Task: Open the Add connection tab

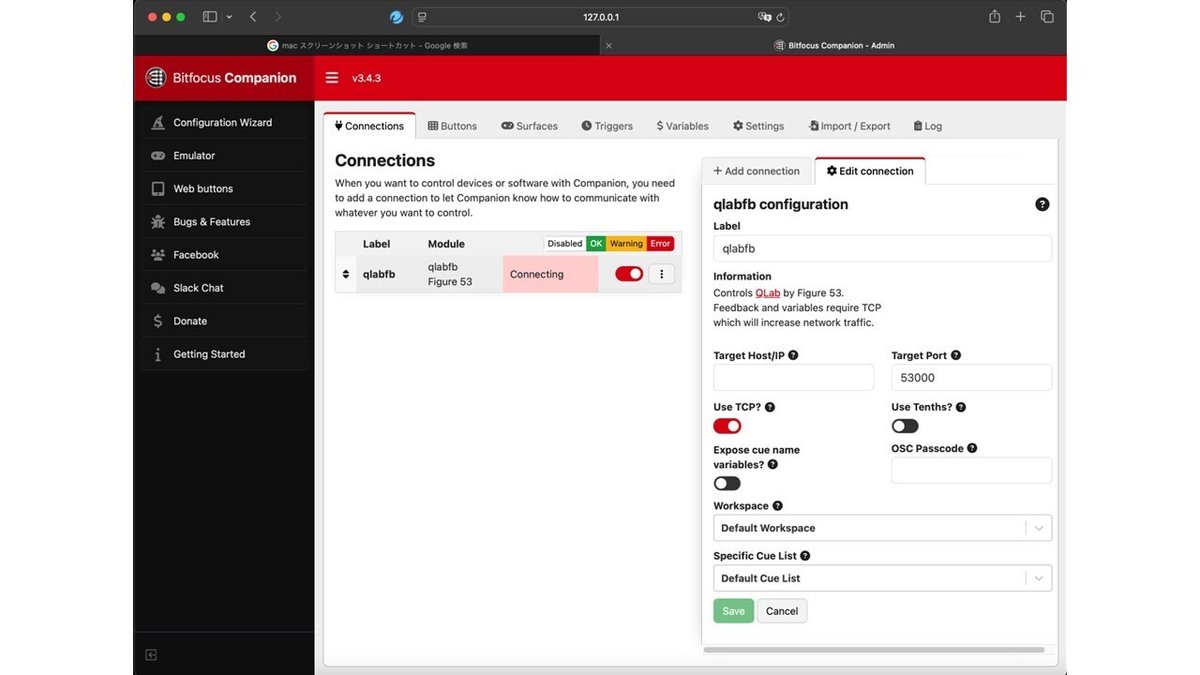Action: tap(756, 171)
